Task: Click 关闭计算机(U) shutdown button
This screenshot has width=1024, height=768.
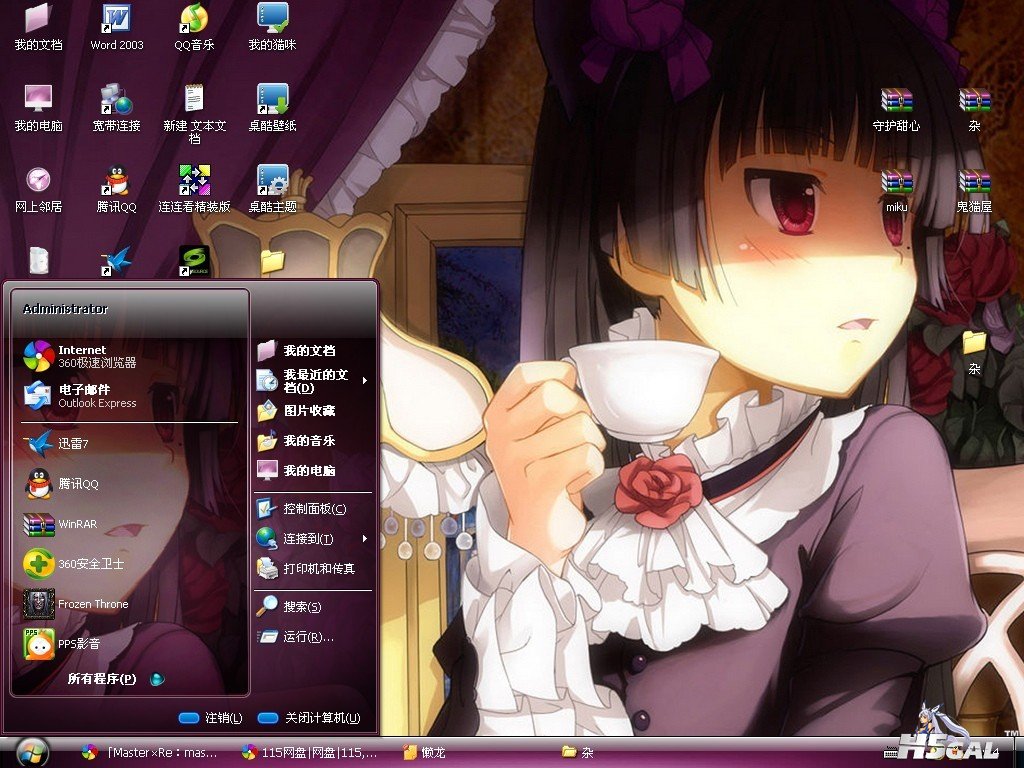Action: [309, 718]
